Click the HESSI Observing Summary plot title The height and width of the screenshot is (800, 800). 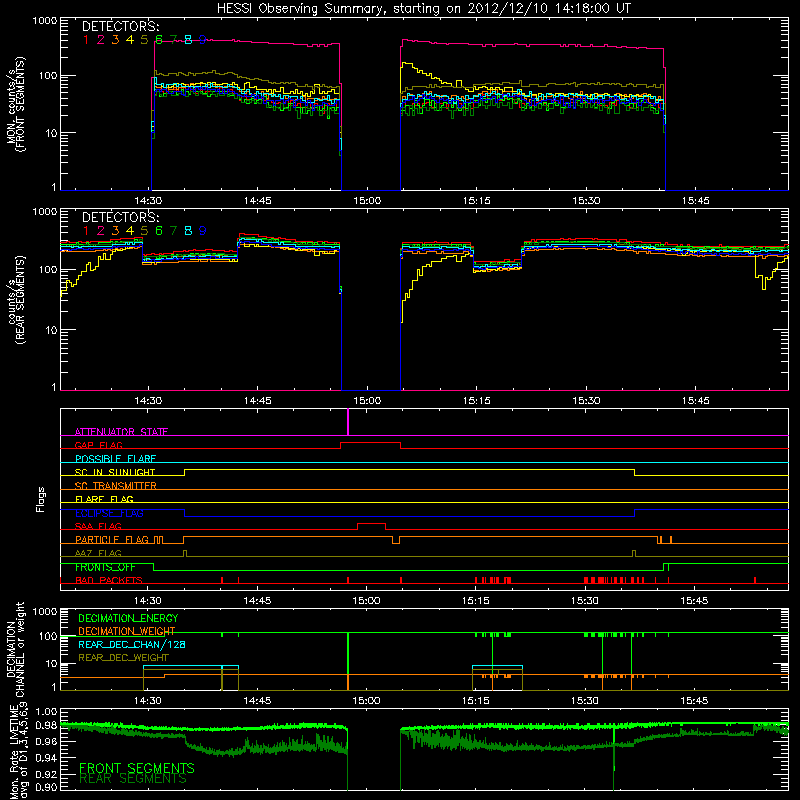(423, 9)
